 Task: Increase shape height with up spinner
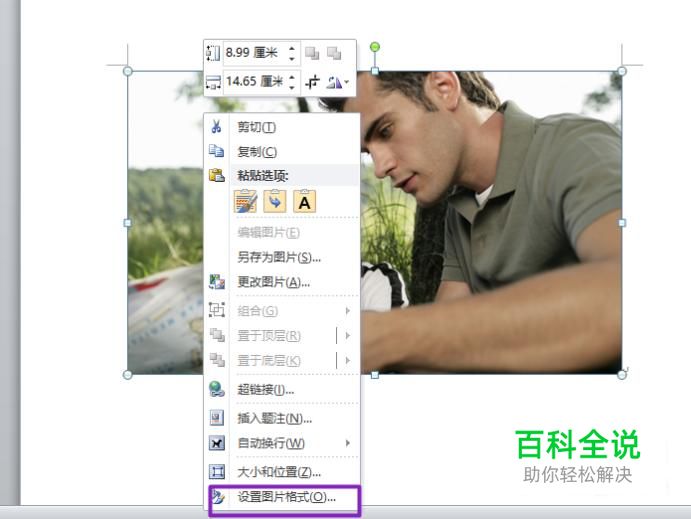pyautogui.click(x=292, y=48)
